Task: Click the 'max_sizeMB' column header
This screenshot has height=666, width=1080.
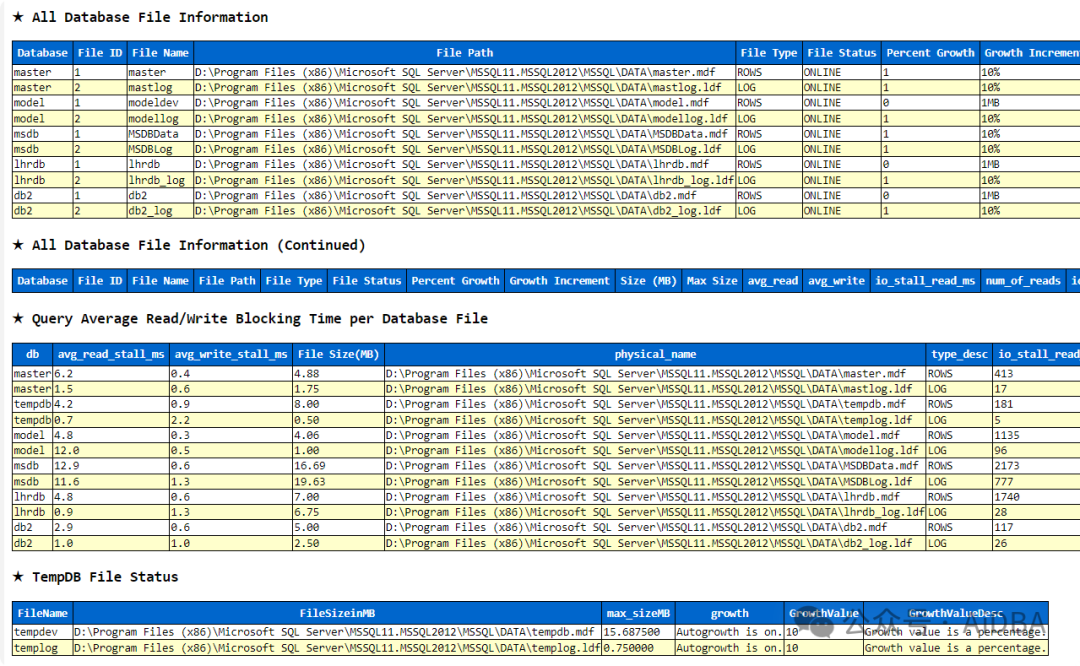Action: 638,613
